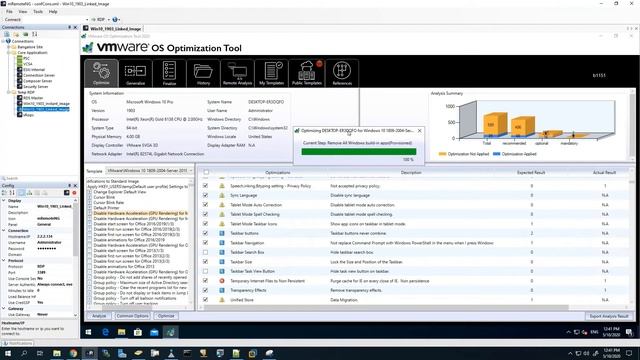640x360 pixels.
Task: Click the Optimization Applied legend swatch
Action: pos(496,154)
